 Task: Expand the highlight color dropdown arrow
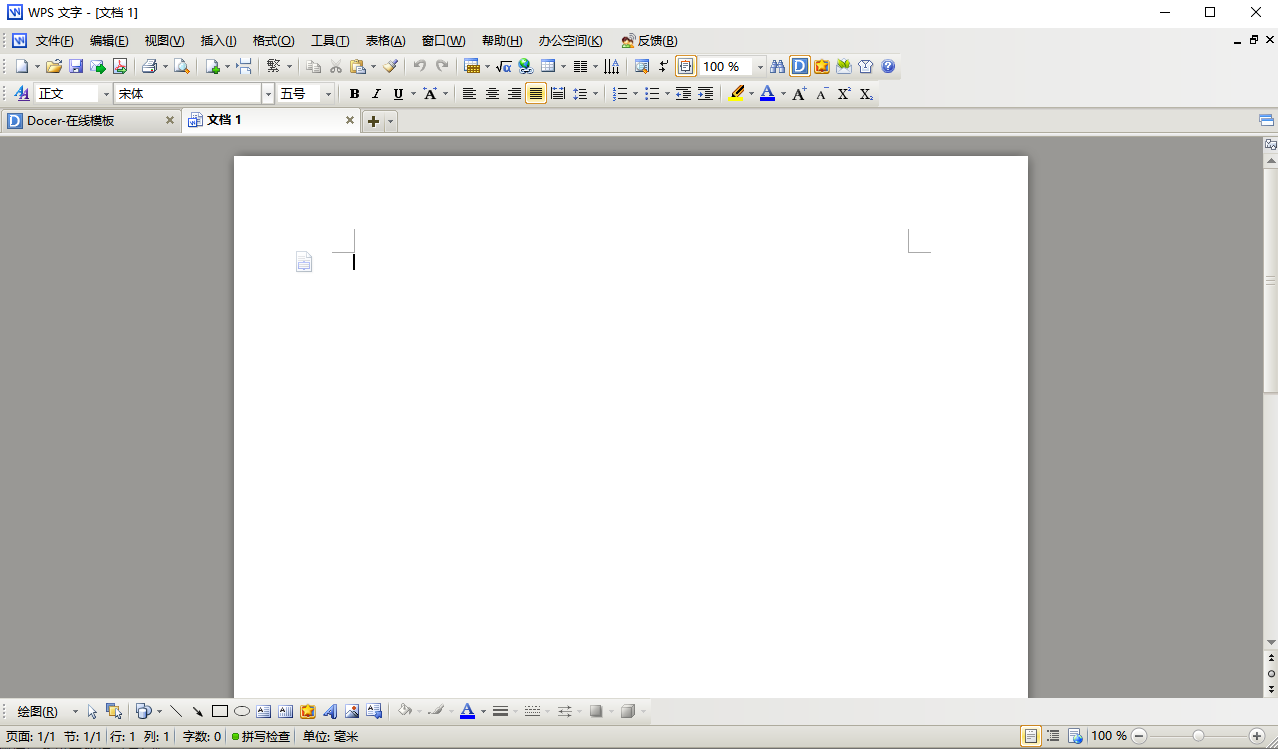tap(751, 94)
